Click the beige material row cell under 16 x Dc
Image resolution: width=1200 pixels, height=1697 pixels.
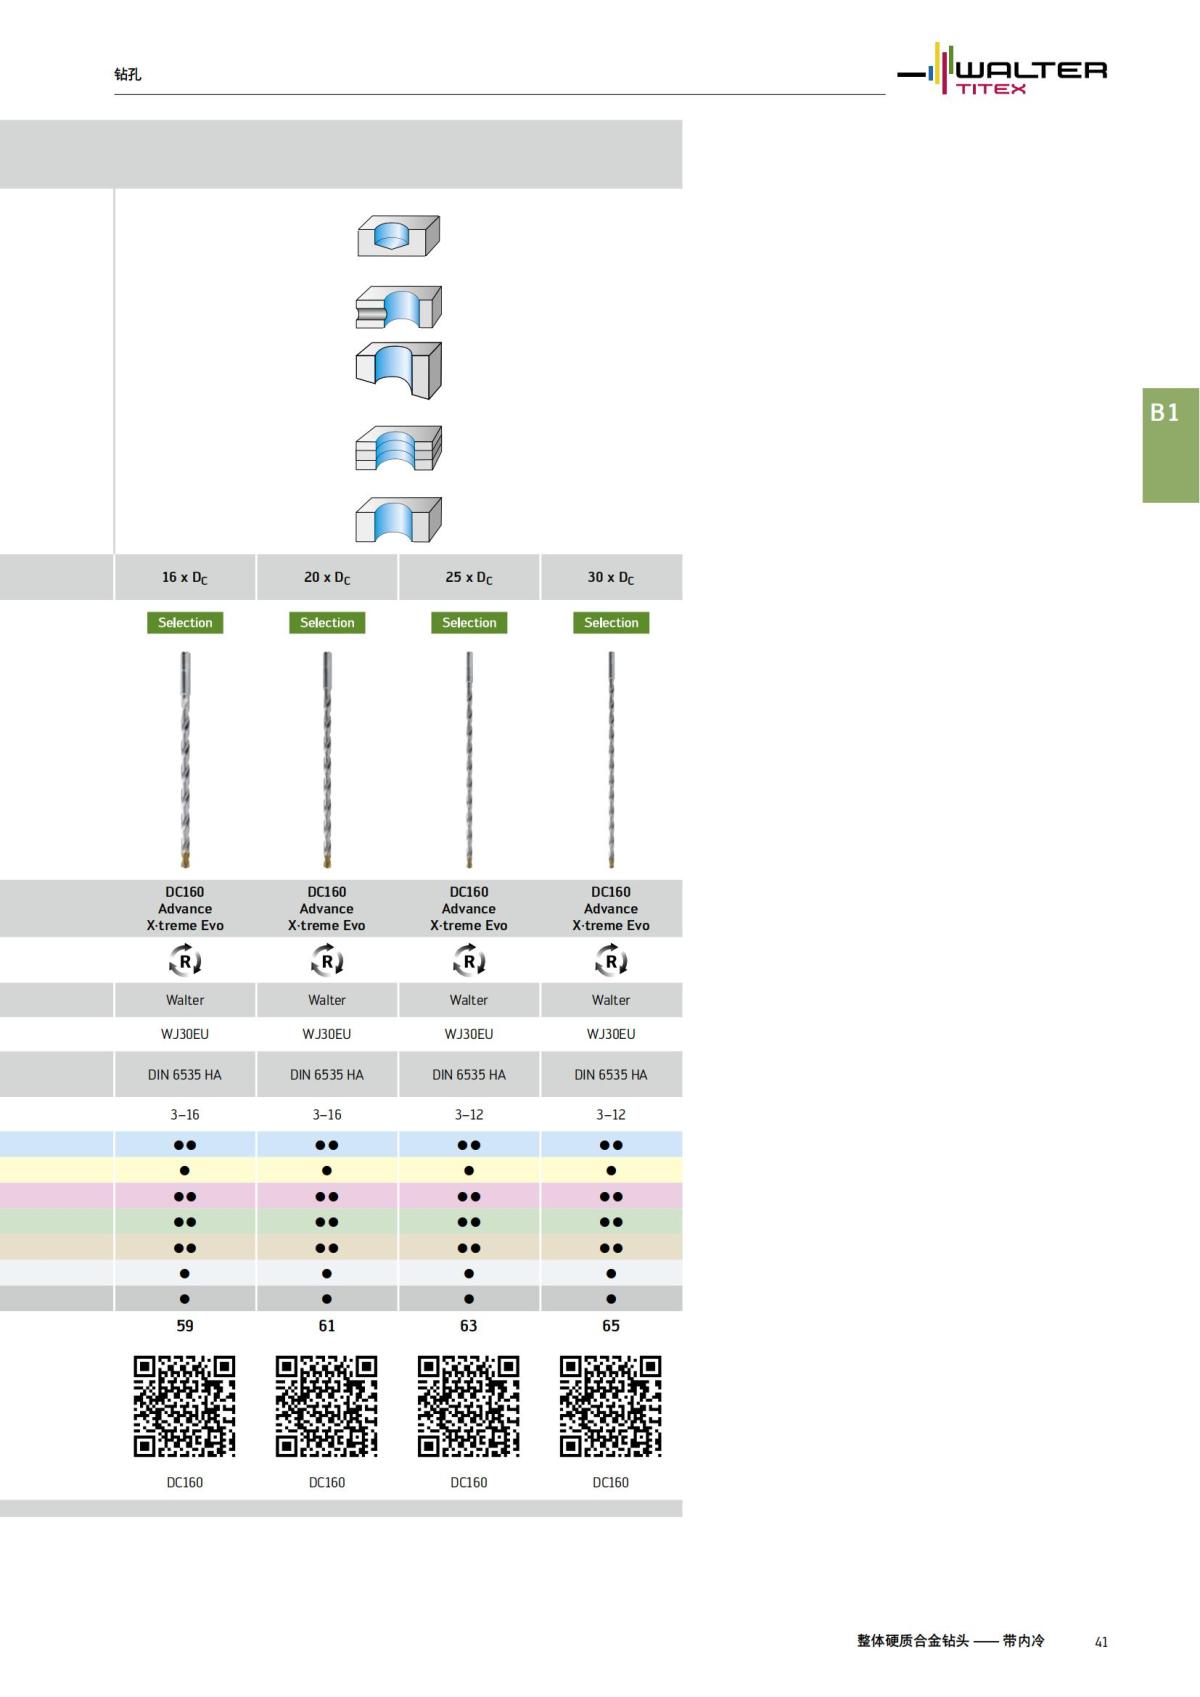click(x=185, y=1248)
